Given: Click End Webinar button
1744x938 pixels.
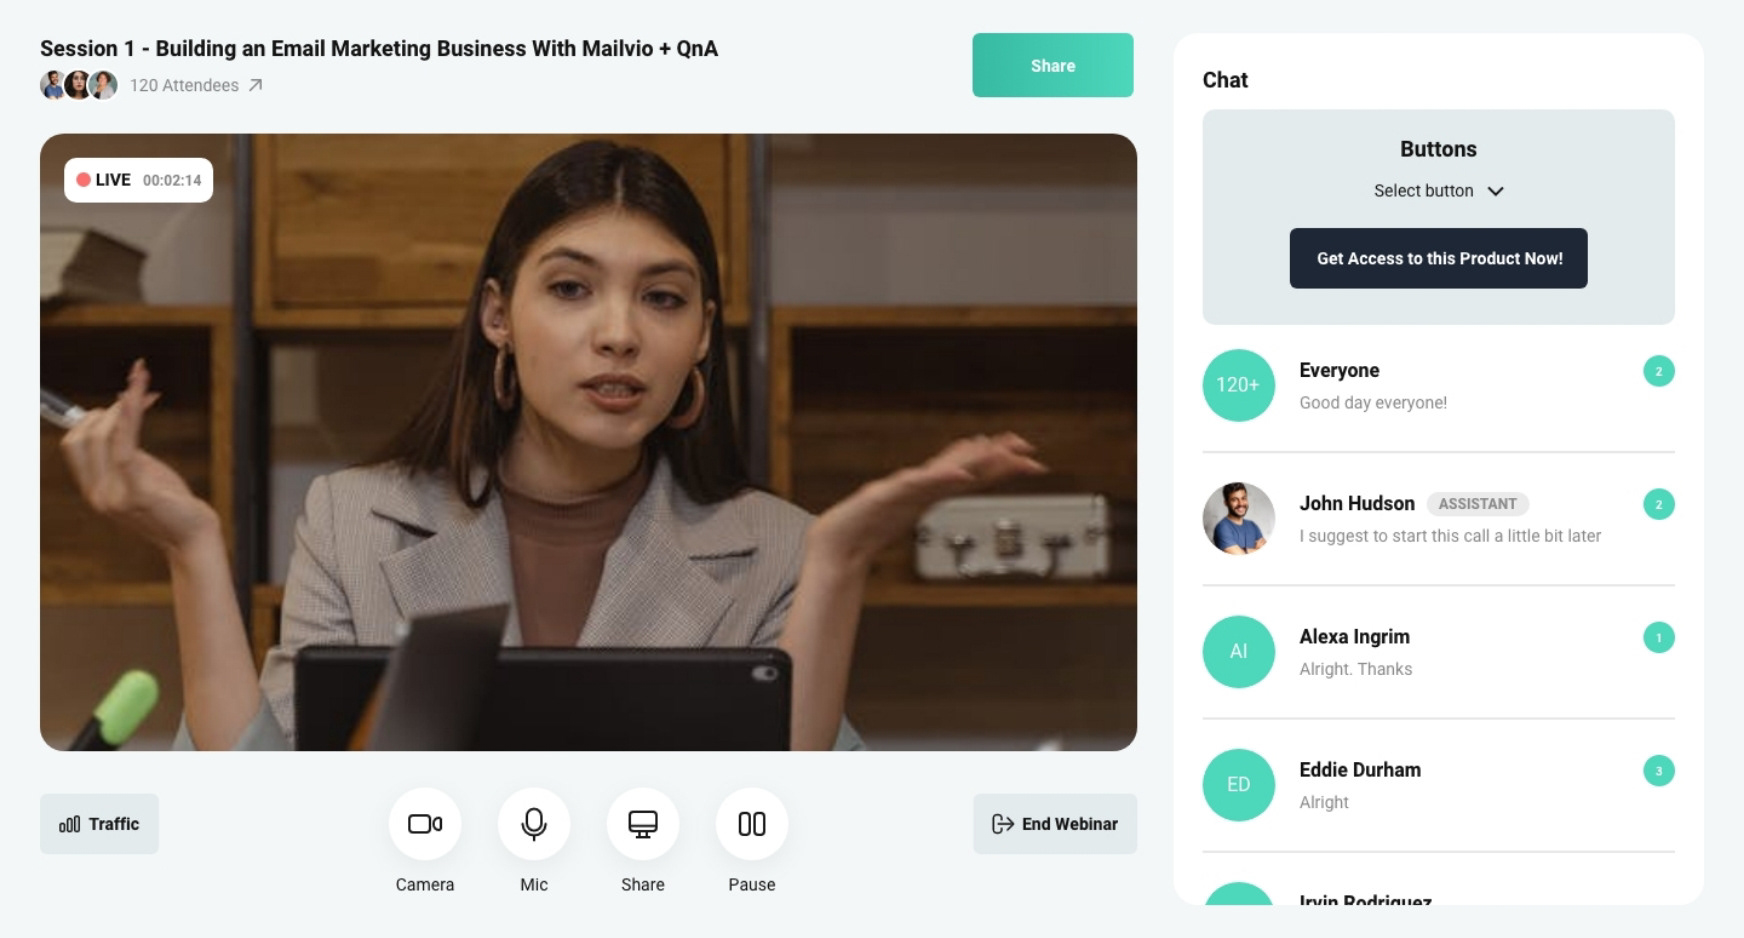Looking at the screenshot, I should (x=1055, y=824).
